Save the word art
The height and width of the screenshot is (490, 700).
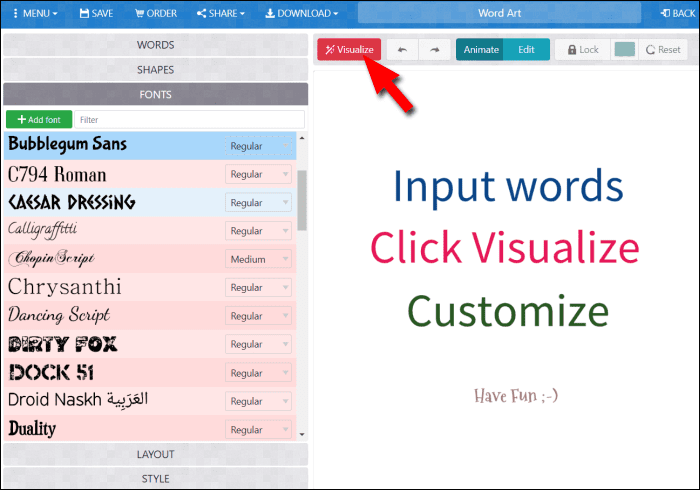point(95,13)
